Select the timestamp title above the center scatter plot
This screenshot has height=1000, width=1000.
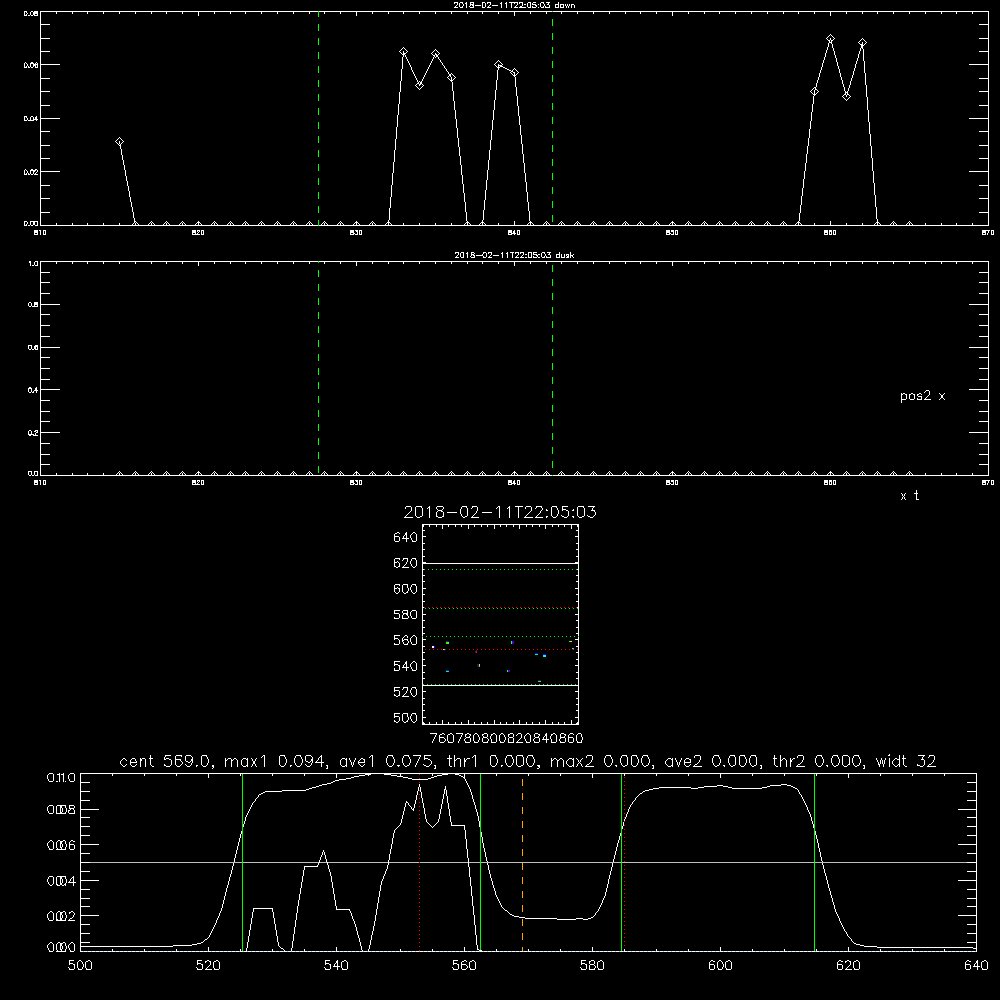(x=500, y=512)
